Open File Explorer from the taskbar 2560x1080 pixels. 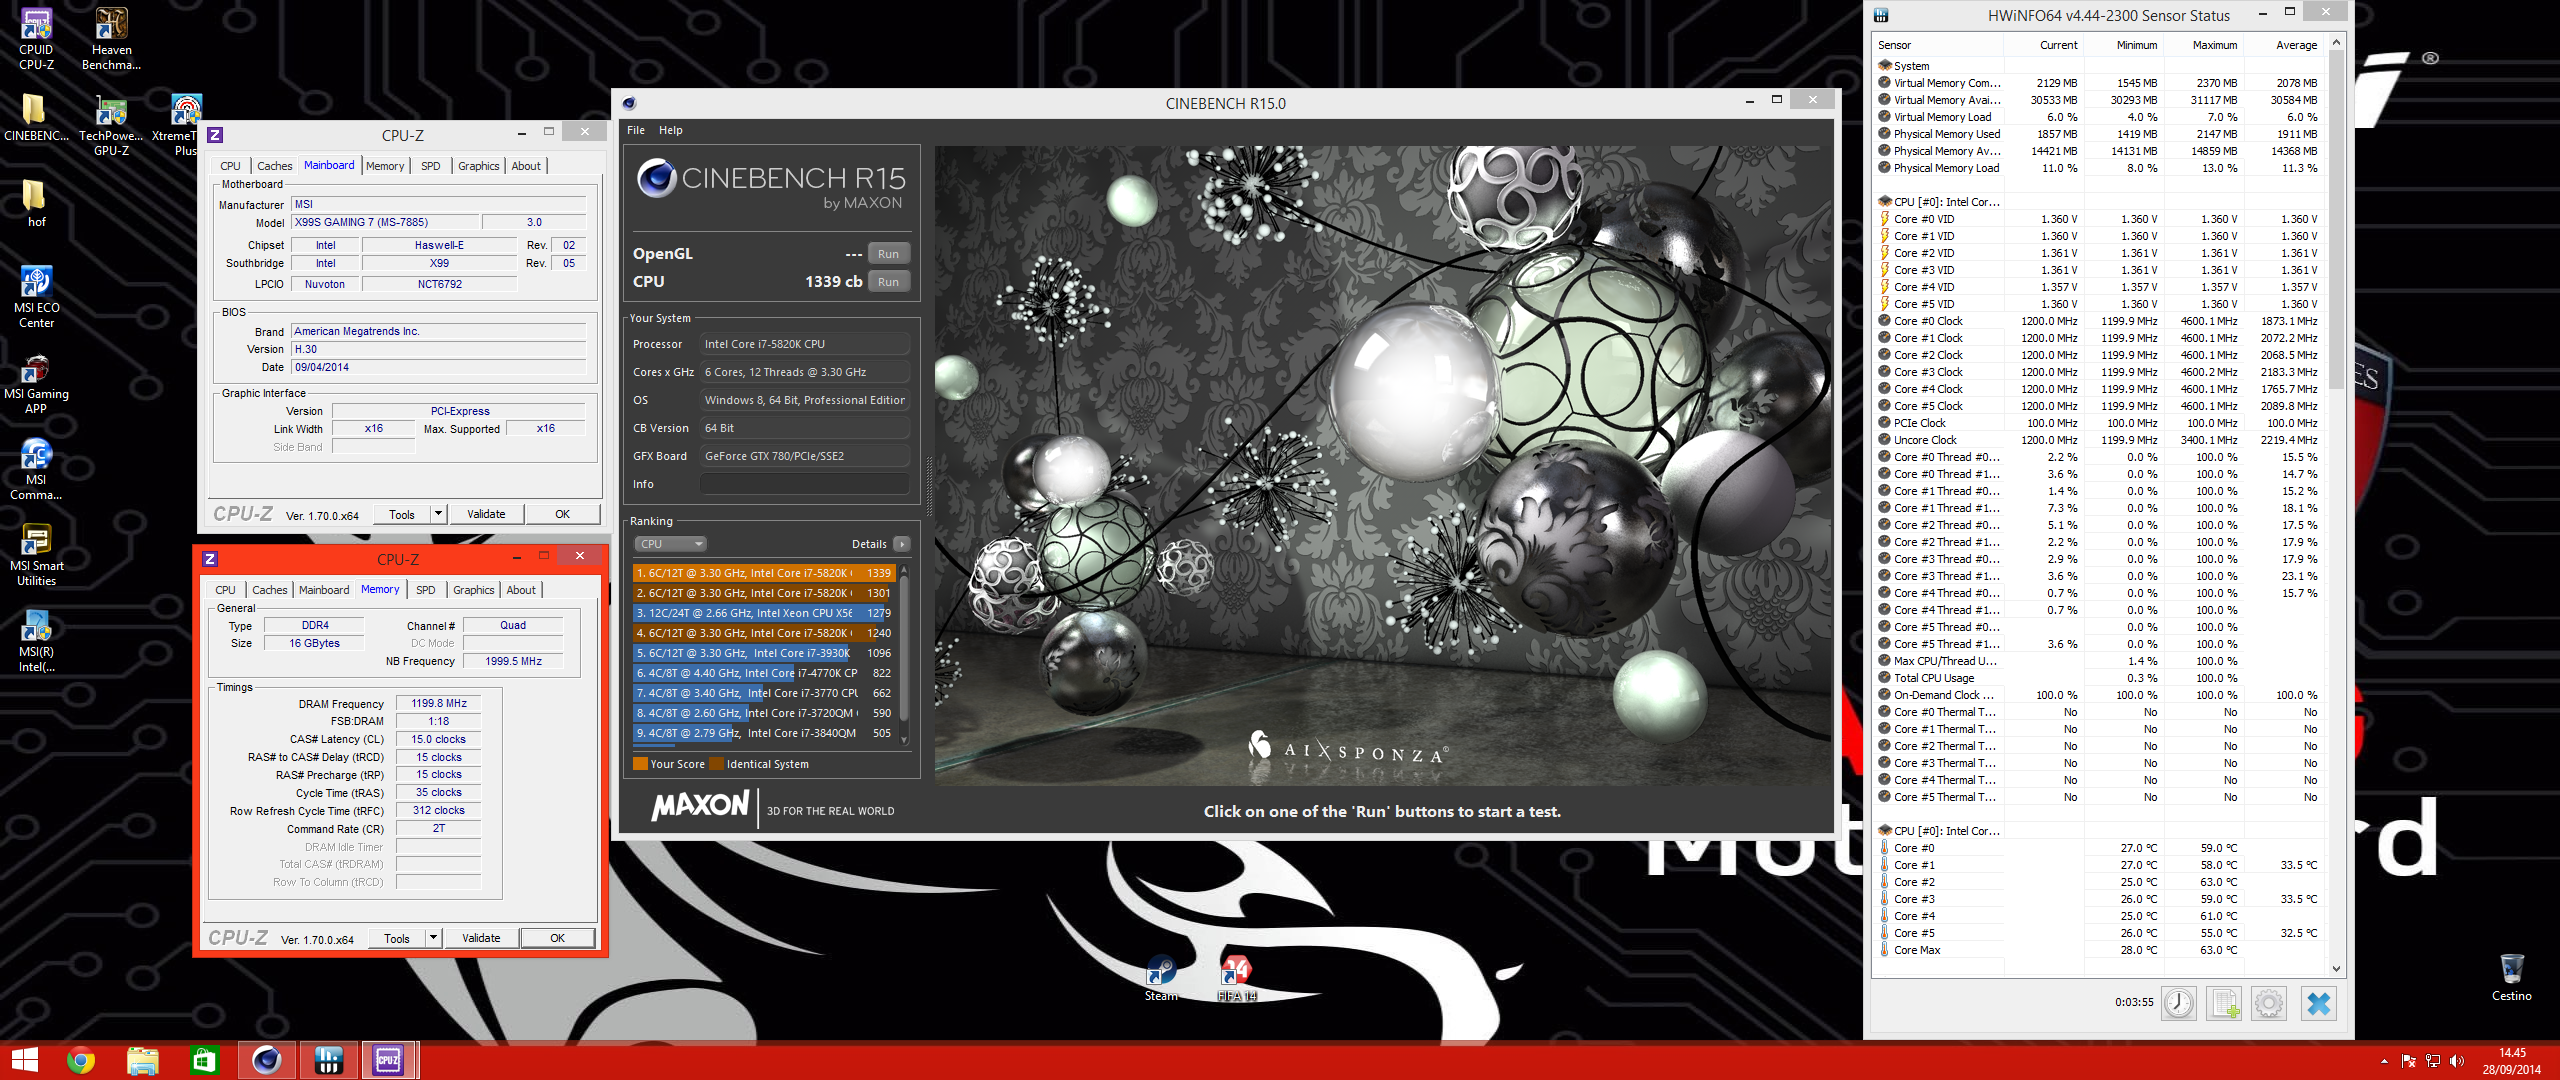point(143,1060)
